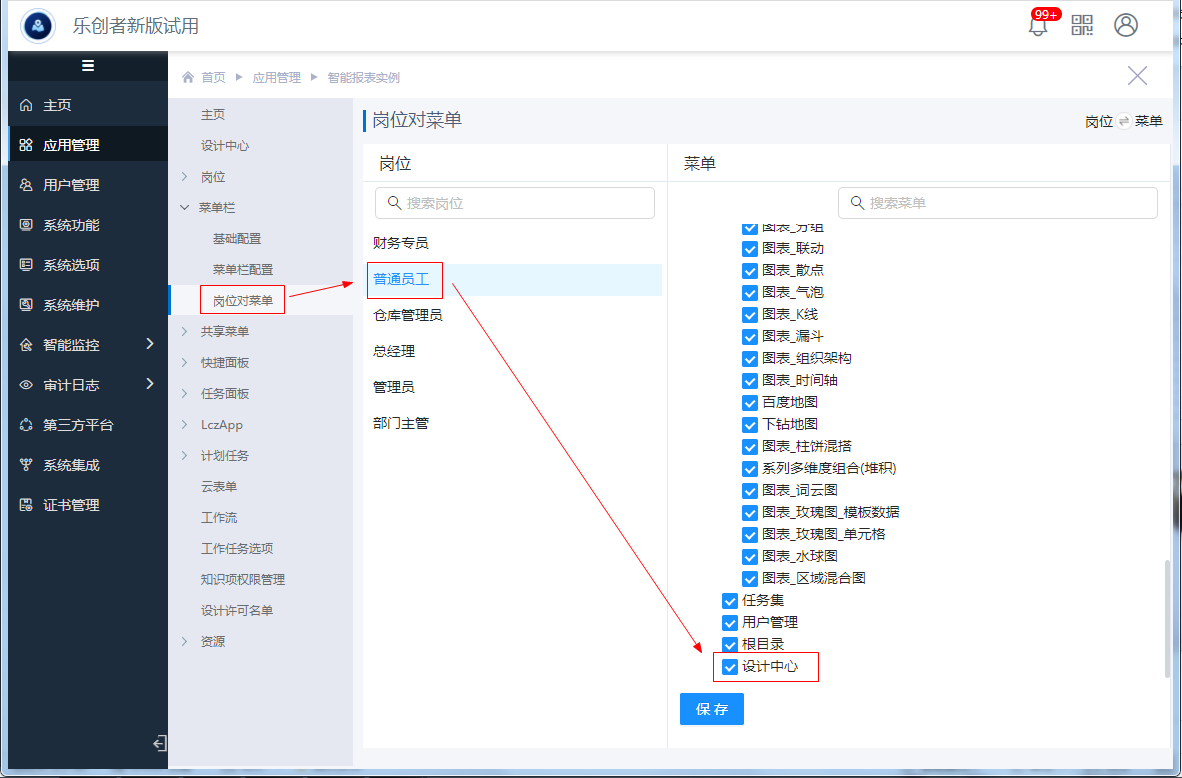Open the notification bell icon

[1038, 26]
